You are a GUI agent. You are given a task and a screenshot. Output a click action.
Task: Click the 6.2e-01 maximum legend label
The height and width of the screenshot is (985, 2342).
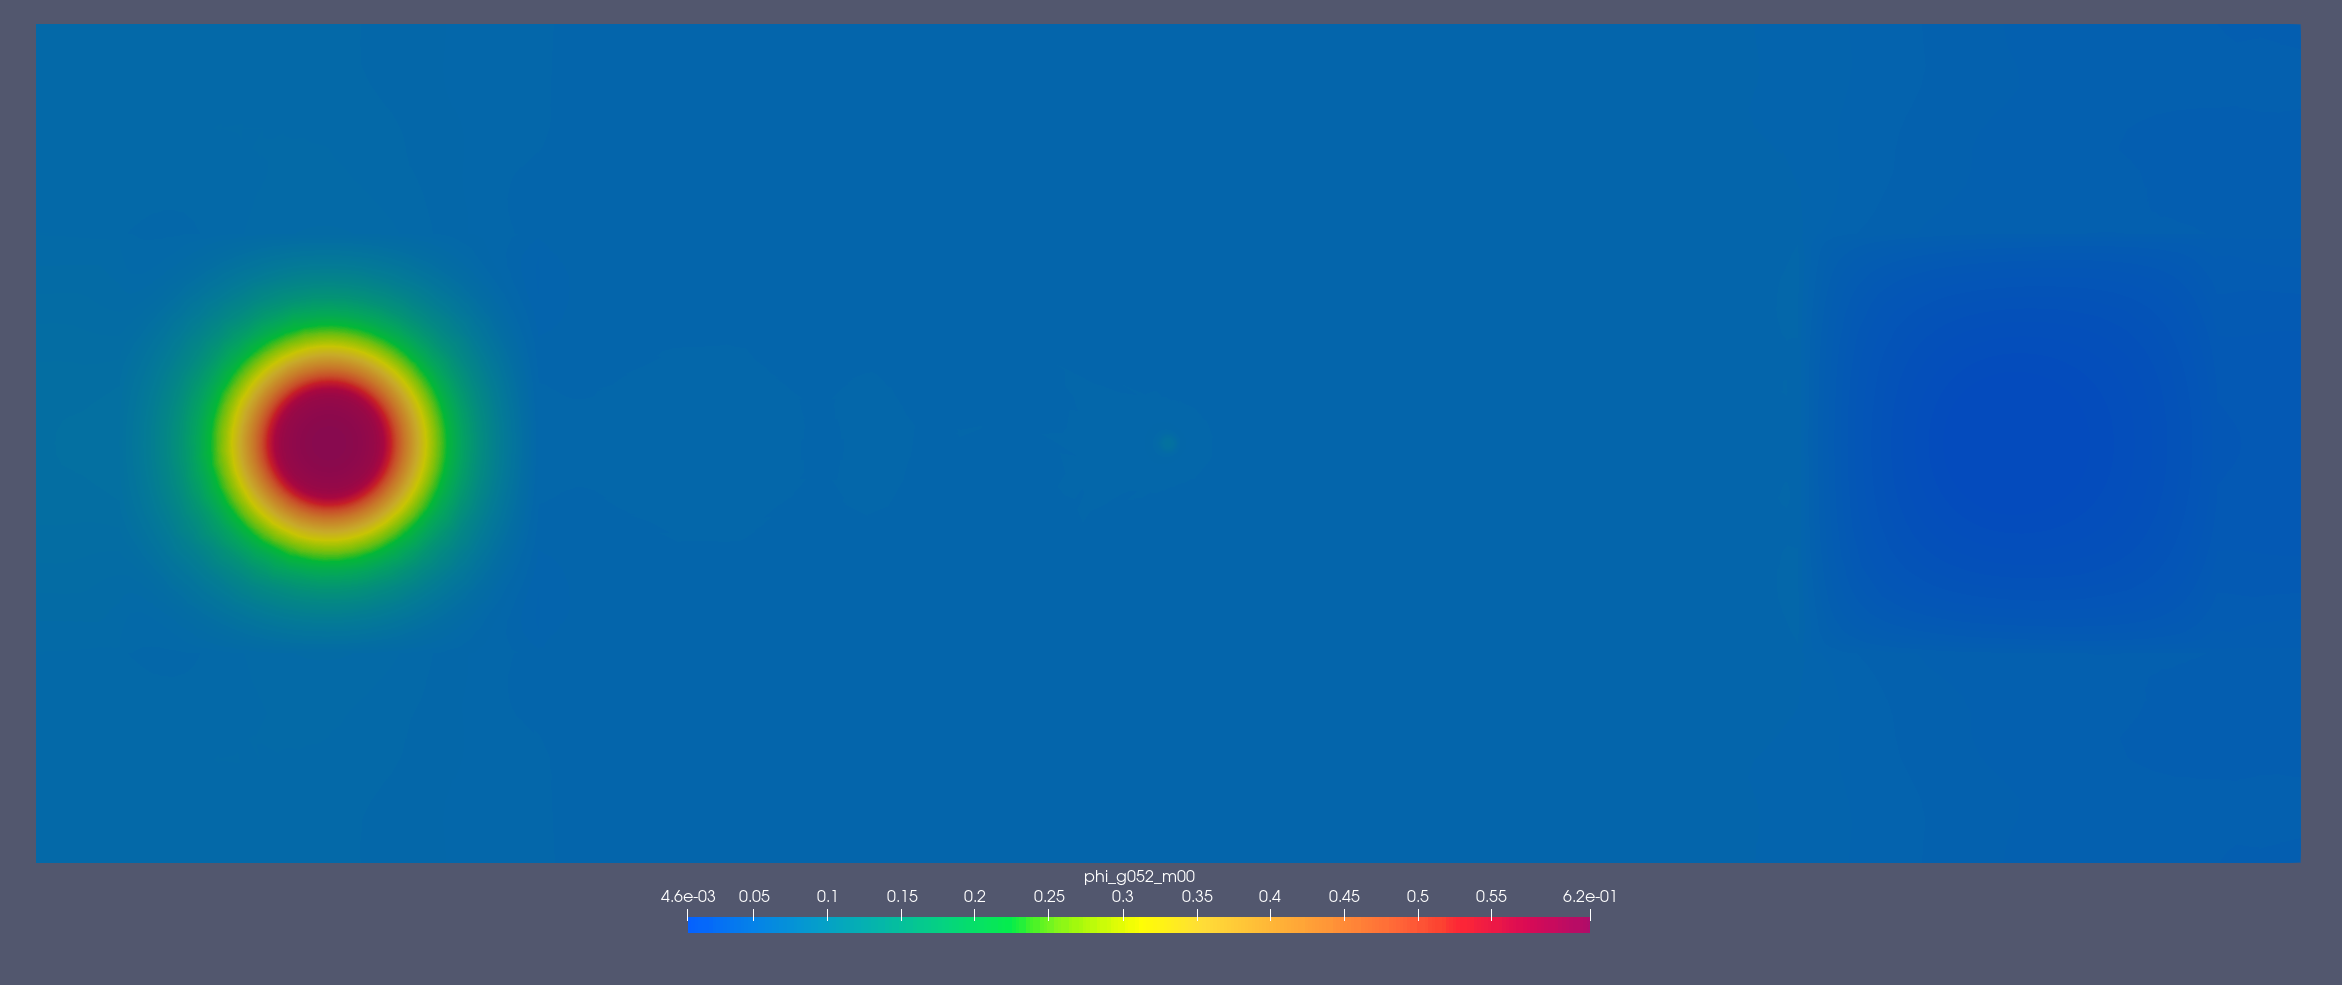tap(1589, 896)
